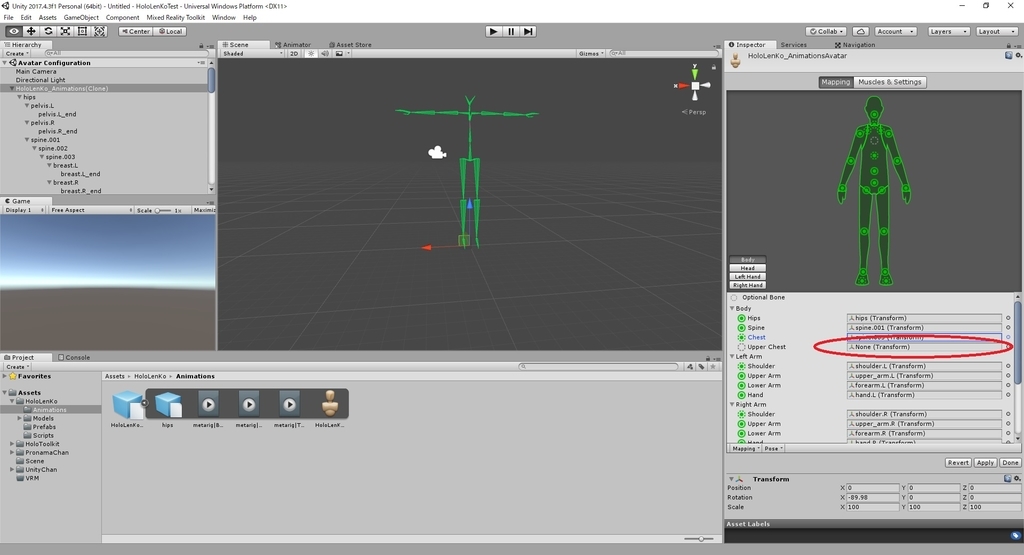Switch to the Animator tab
Screen dimensions: 1024x555
(x=293, y=45)
